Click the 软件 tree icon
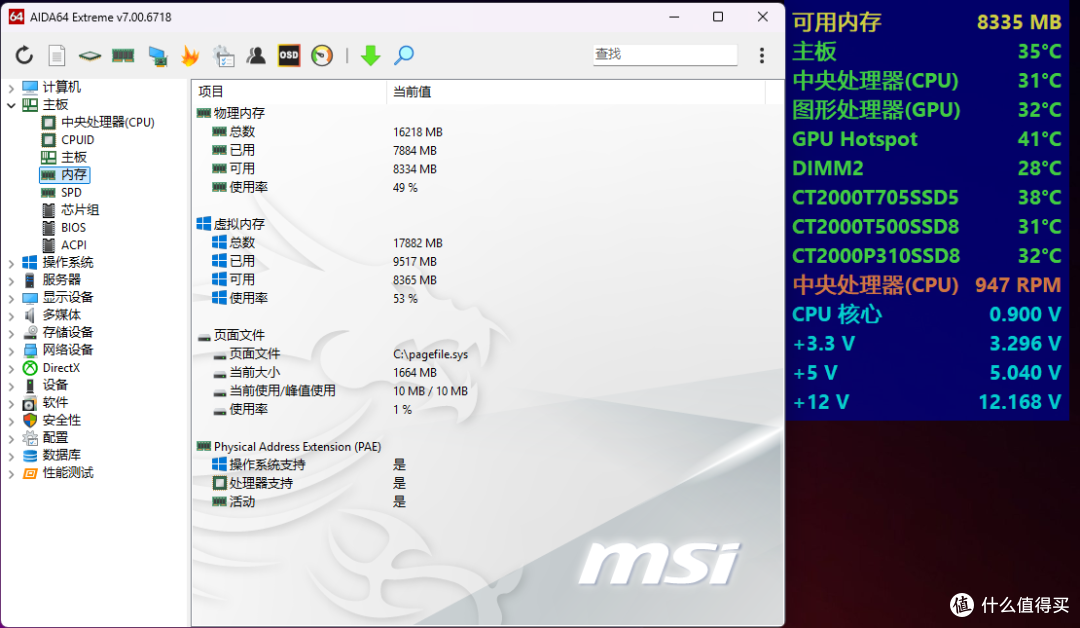Viewport: 1080px width, 628px height. tap(30, 403)
